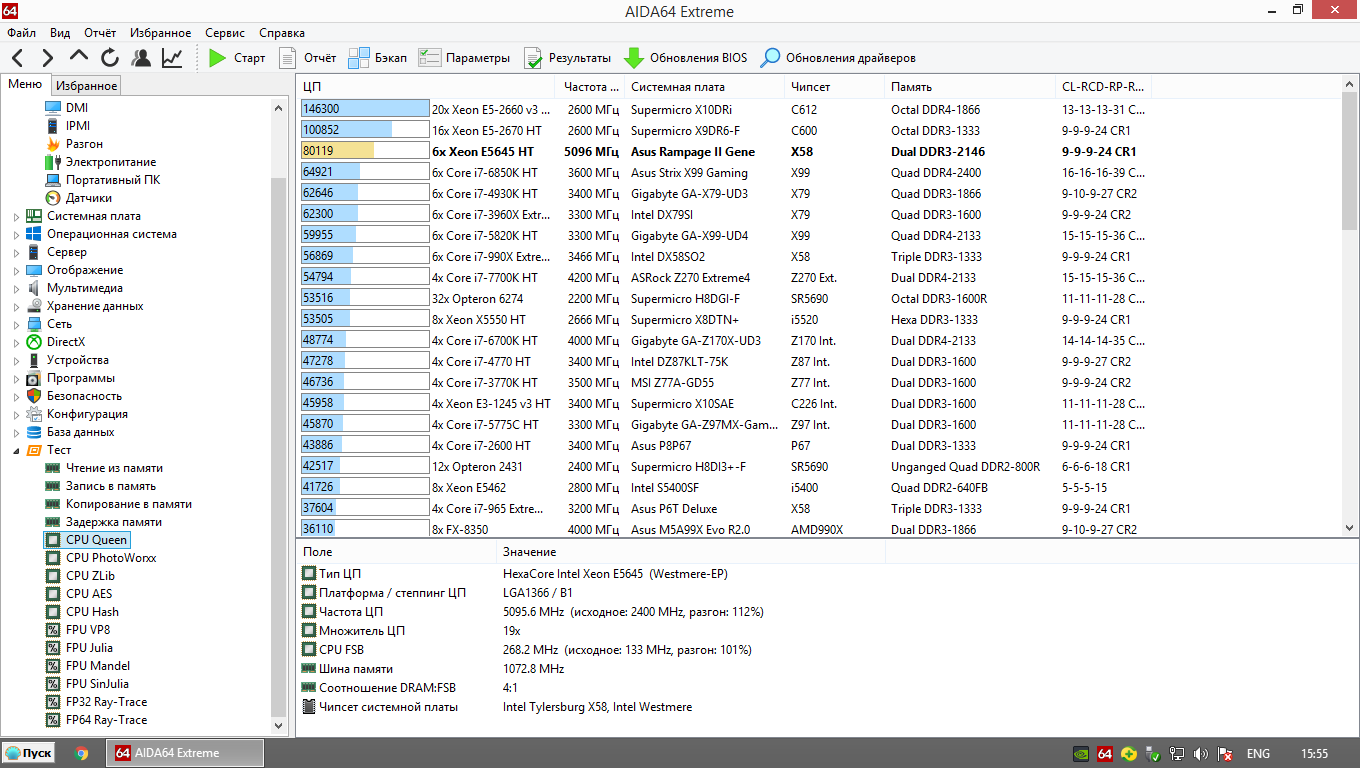Expand the Мультимедиа tree node

click(16, 288)
